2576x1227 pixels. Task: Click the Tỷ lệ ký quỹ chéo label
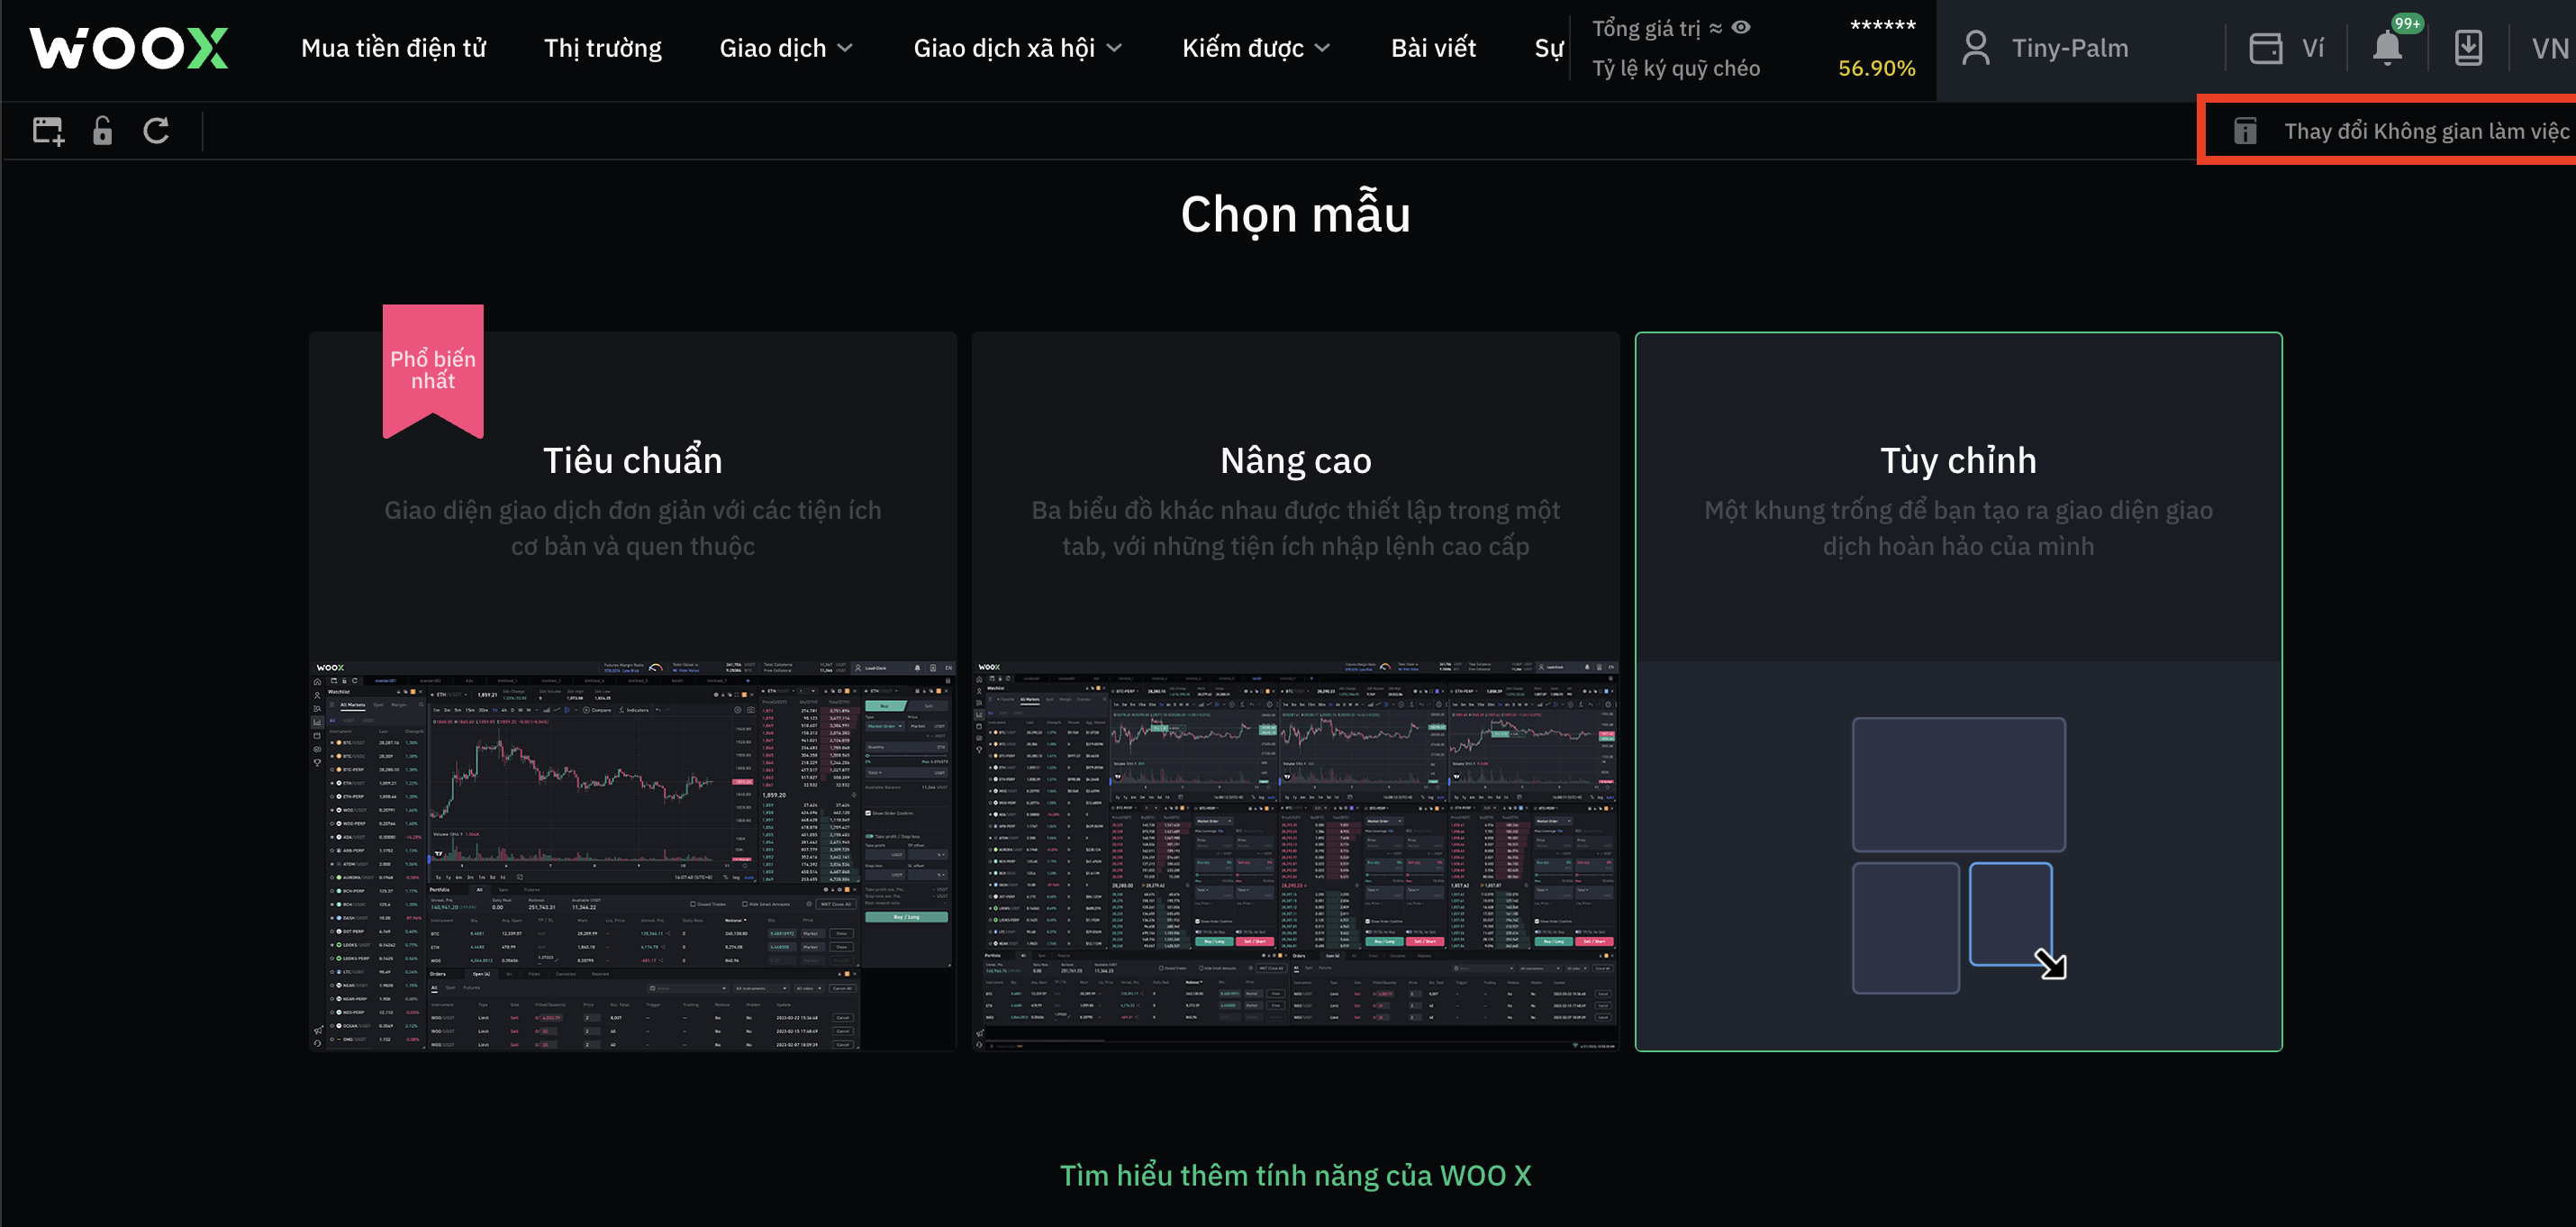[x=1675, y=68]
